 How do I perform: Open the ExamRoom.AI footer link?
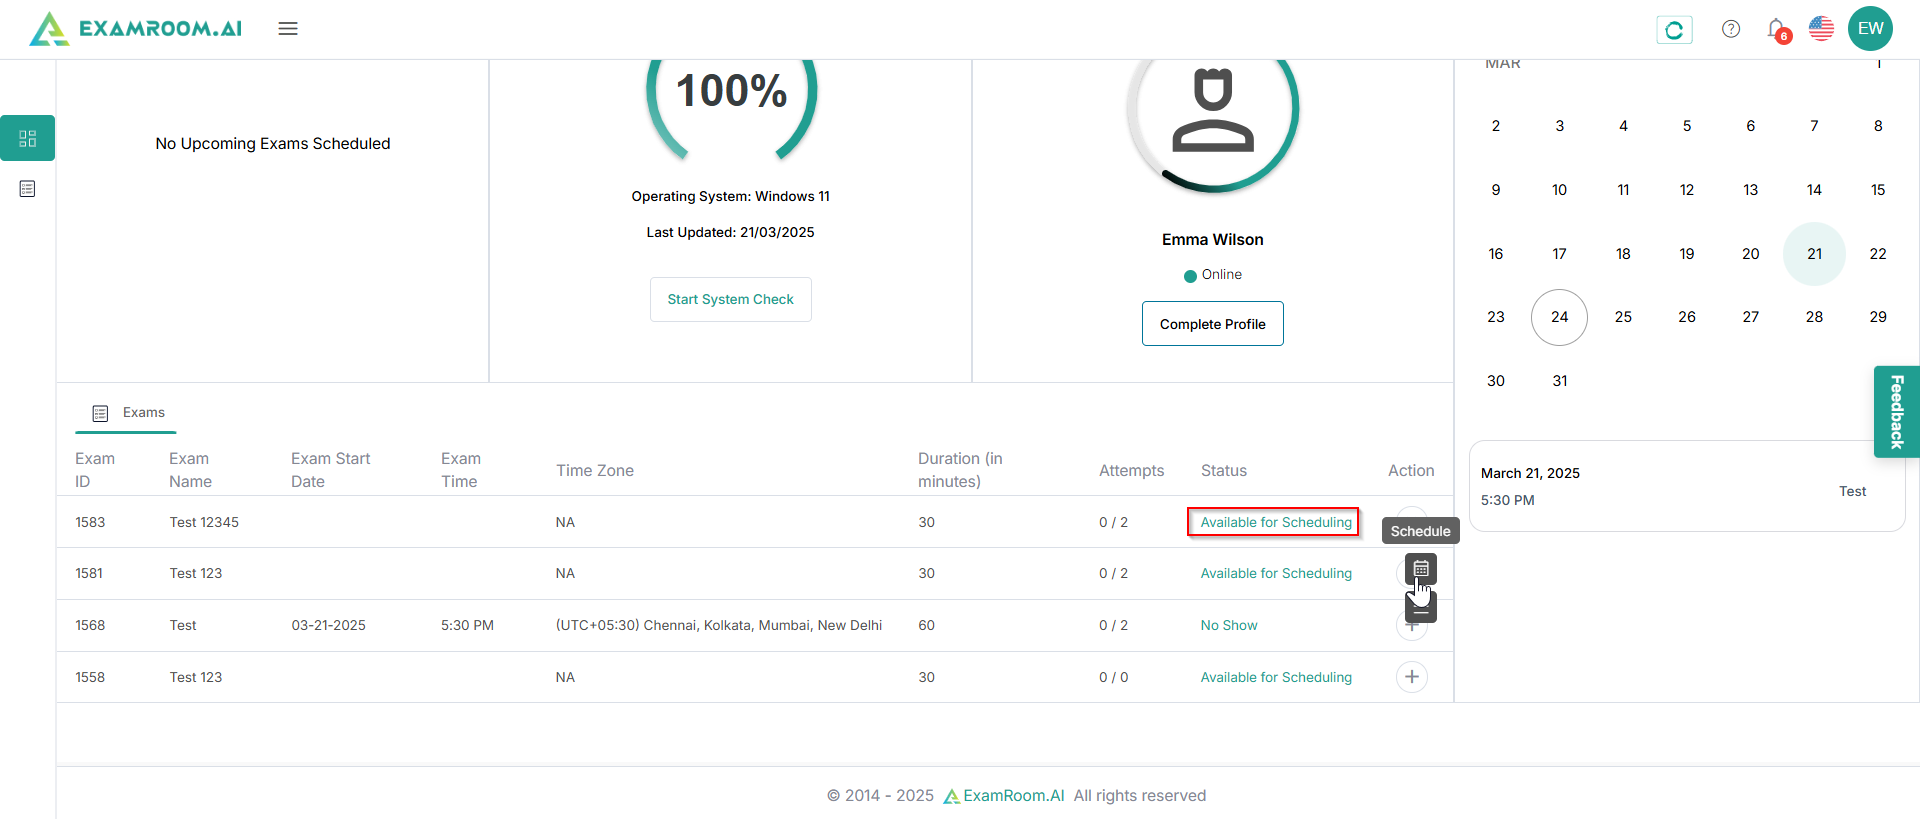coord(1004,796)
